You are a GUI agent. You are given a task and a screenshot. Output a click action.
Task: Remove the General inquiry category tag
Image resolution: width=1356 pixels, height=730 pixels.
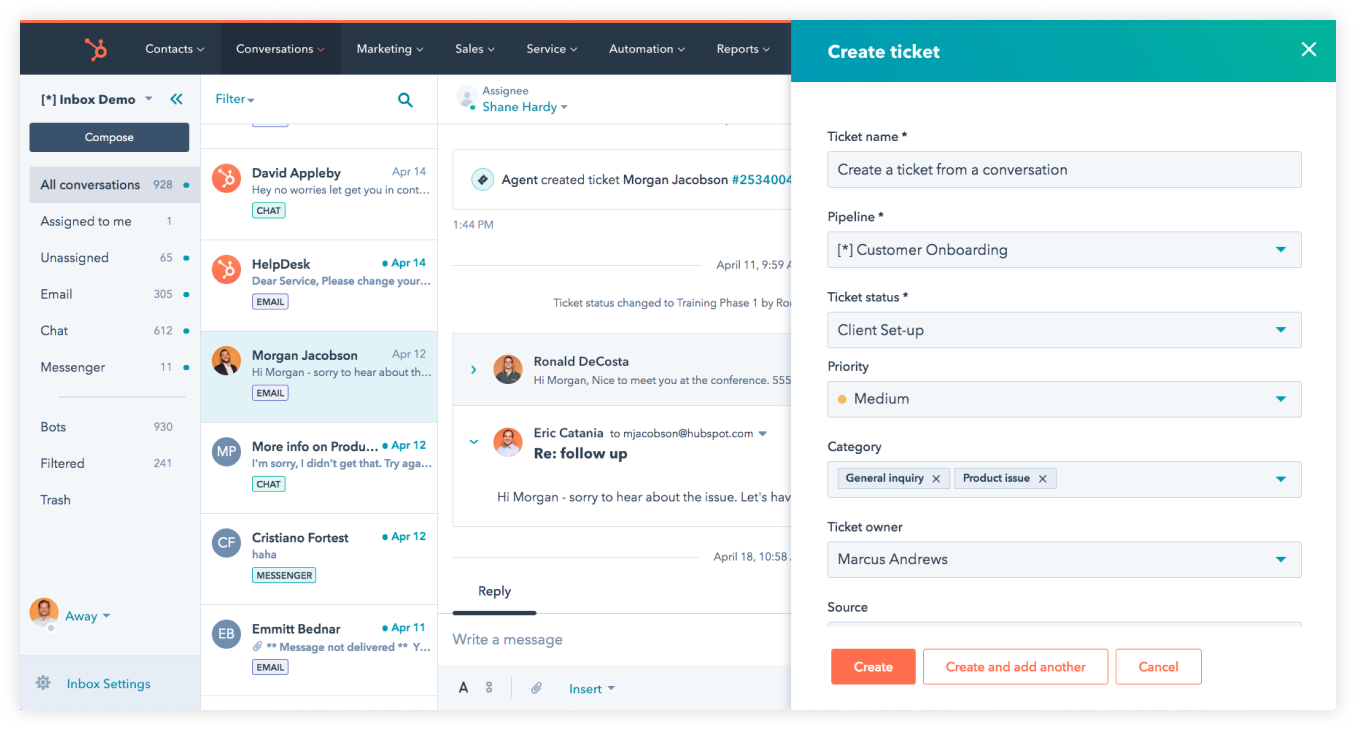(x=936, y=478)
